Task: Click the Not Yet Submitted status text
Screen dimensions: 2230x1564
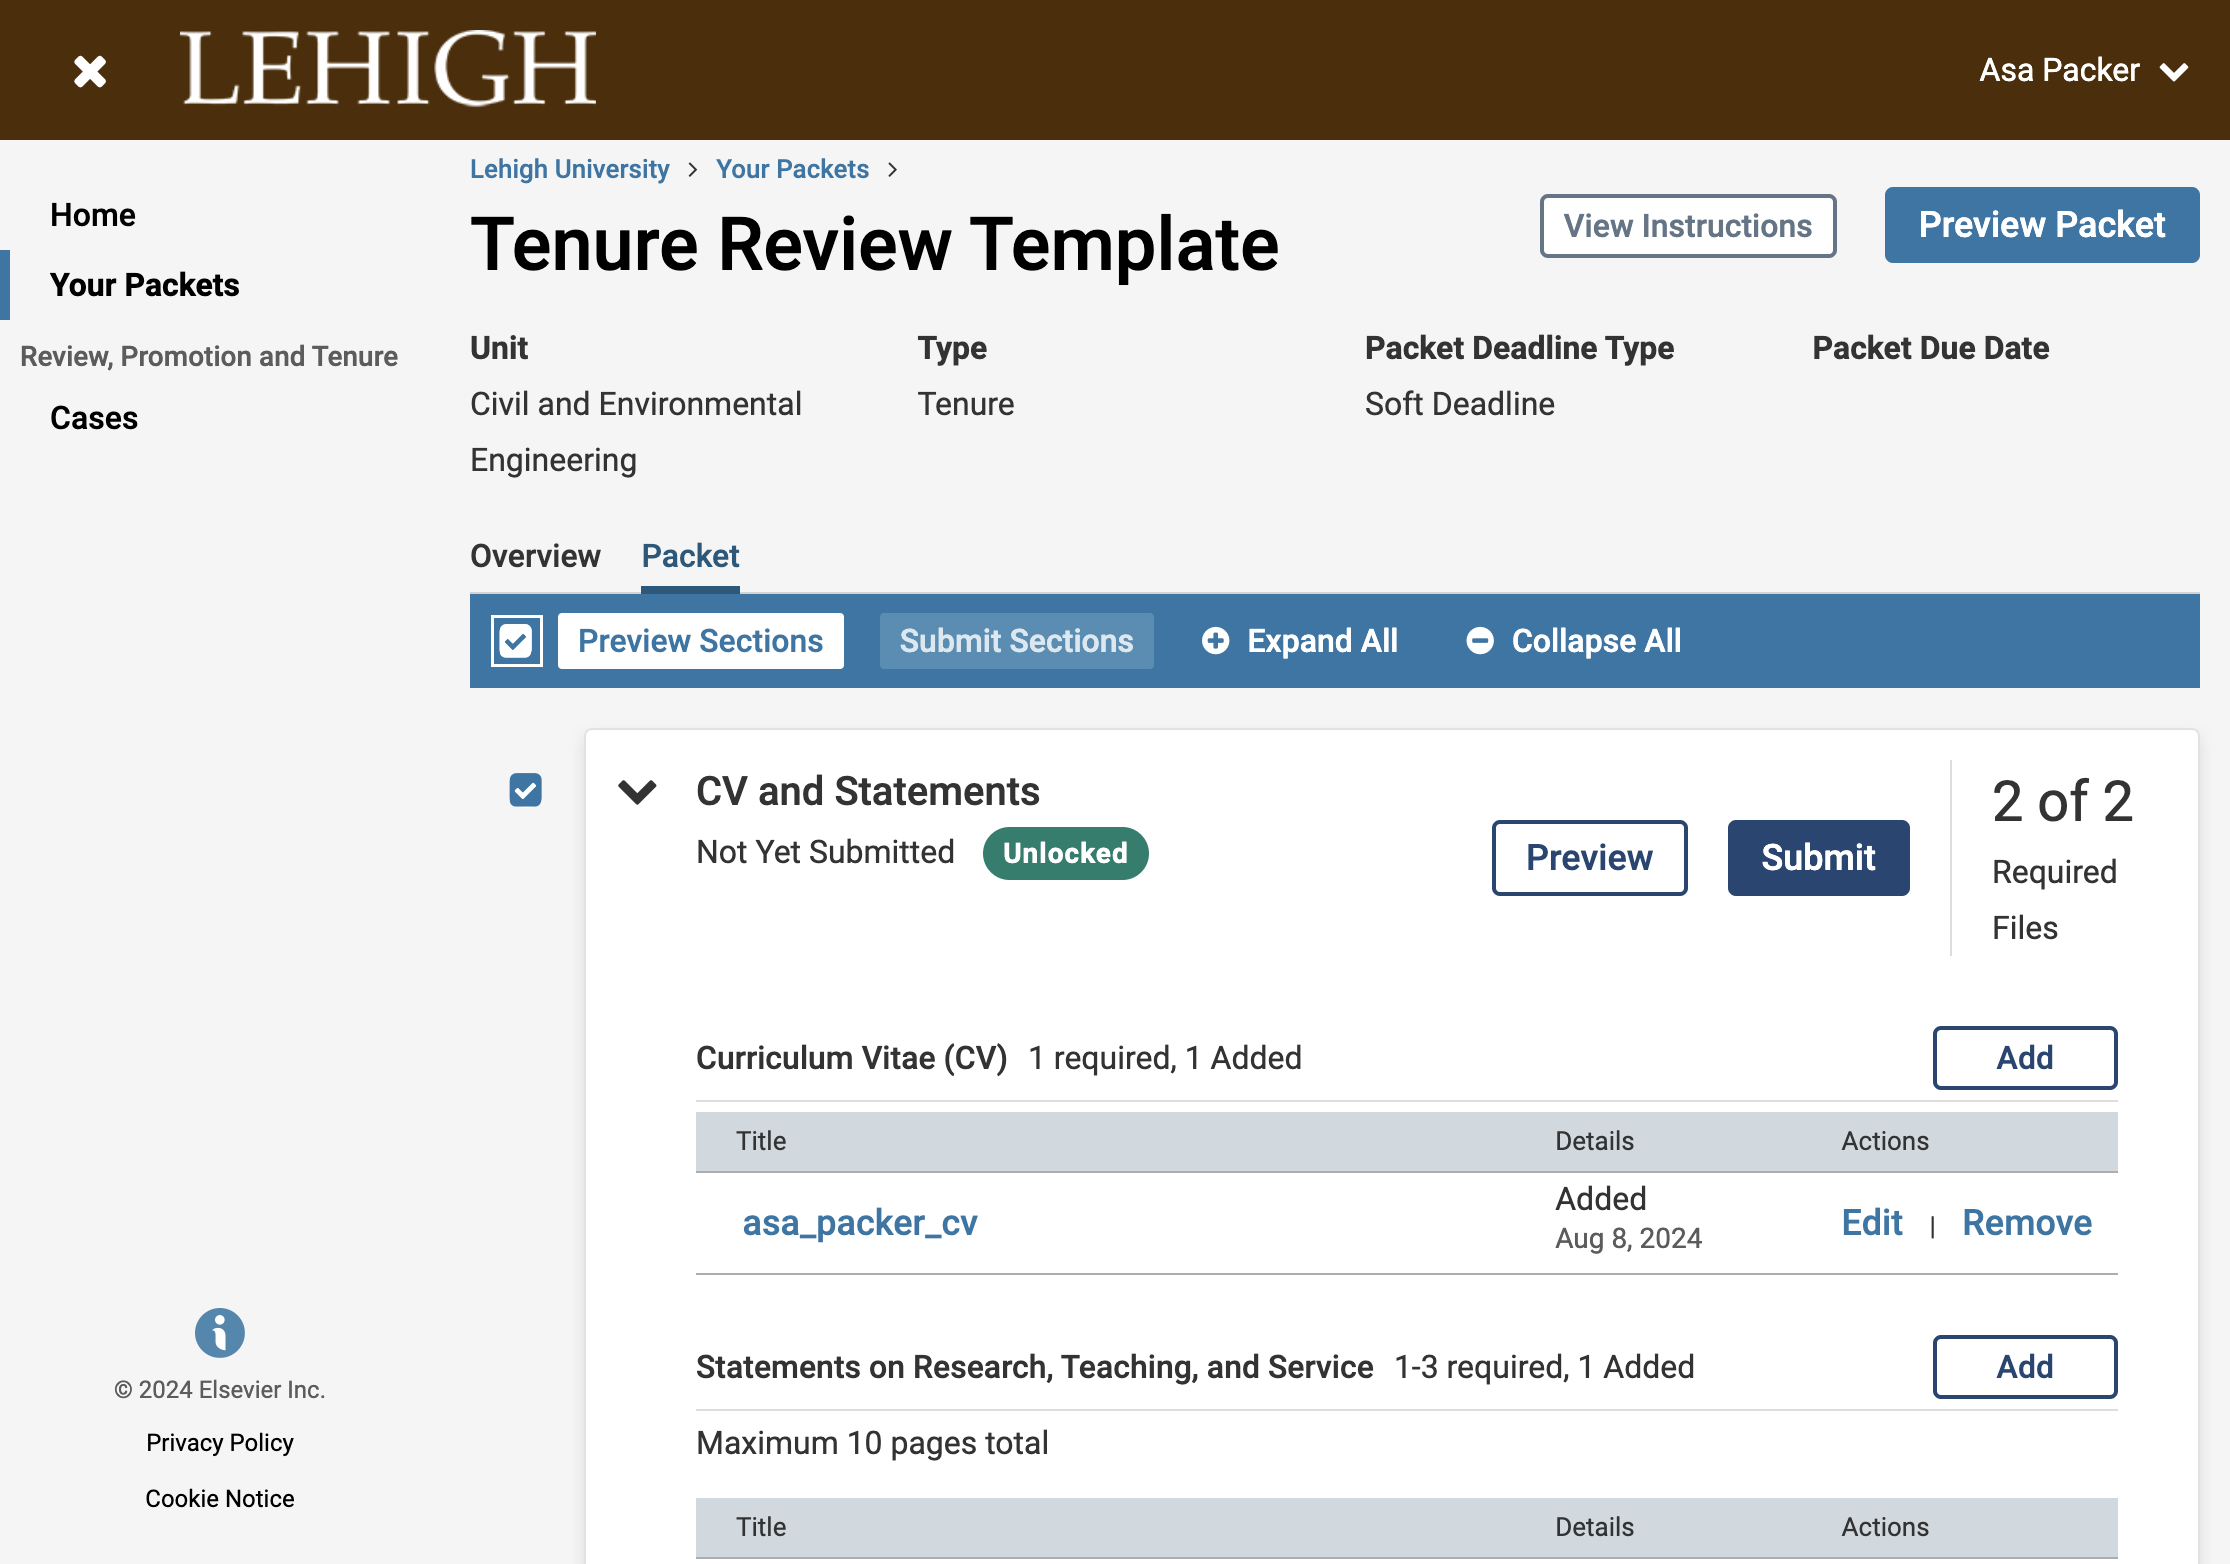Action: click(825, 852)
